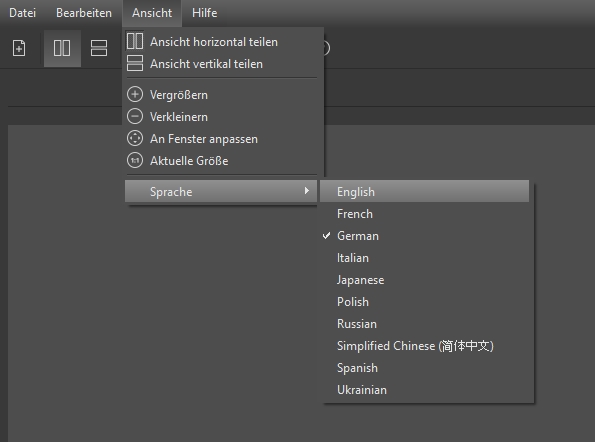Viewport: 595px width, 442px height.
Task: Select Vergrößern to zoom in
Action: click(x=221, y=95)
